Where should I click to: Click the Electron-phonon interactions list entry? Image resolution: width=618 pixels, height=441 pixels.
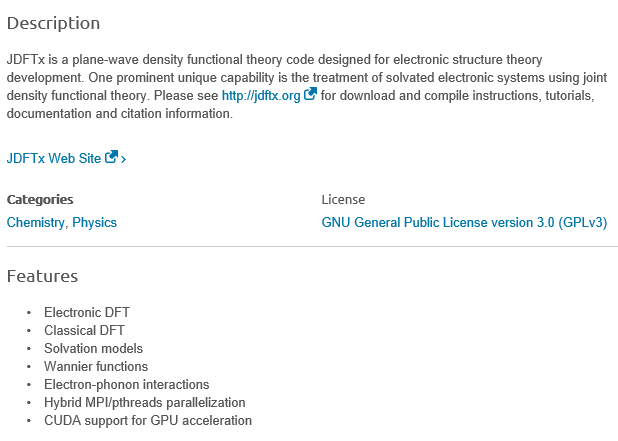tap(126, 385)
